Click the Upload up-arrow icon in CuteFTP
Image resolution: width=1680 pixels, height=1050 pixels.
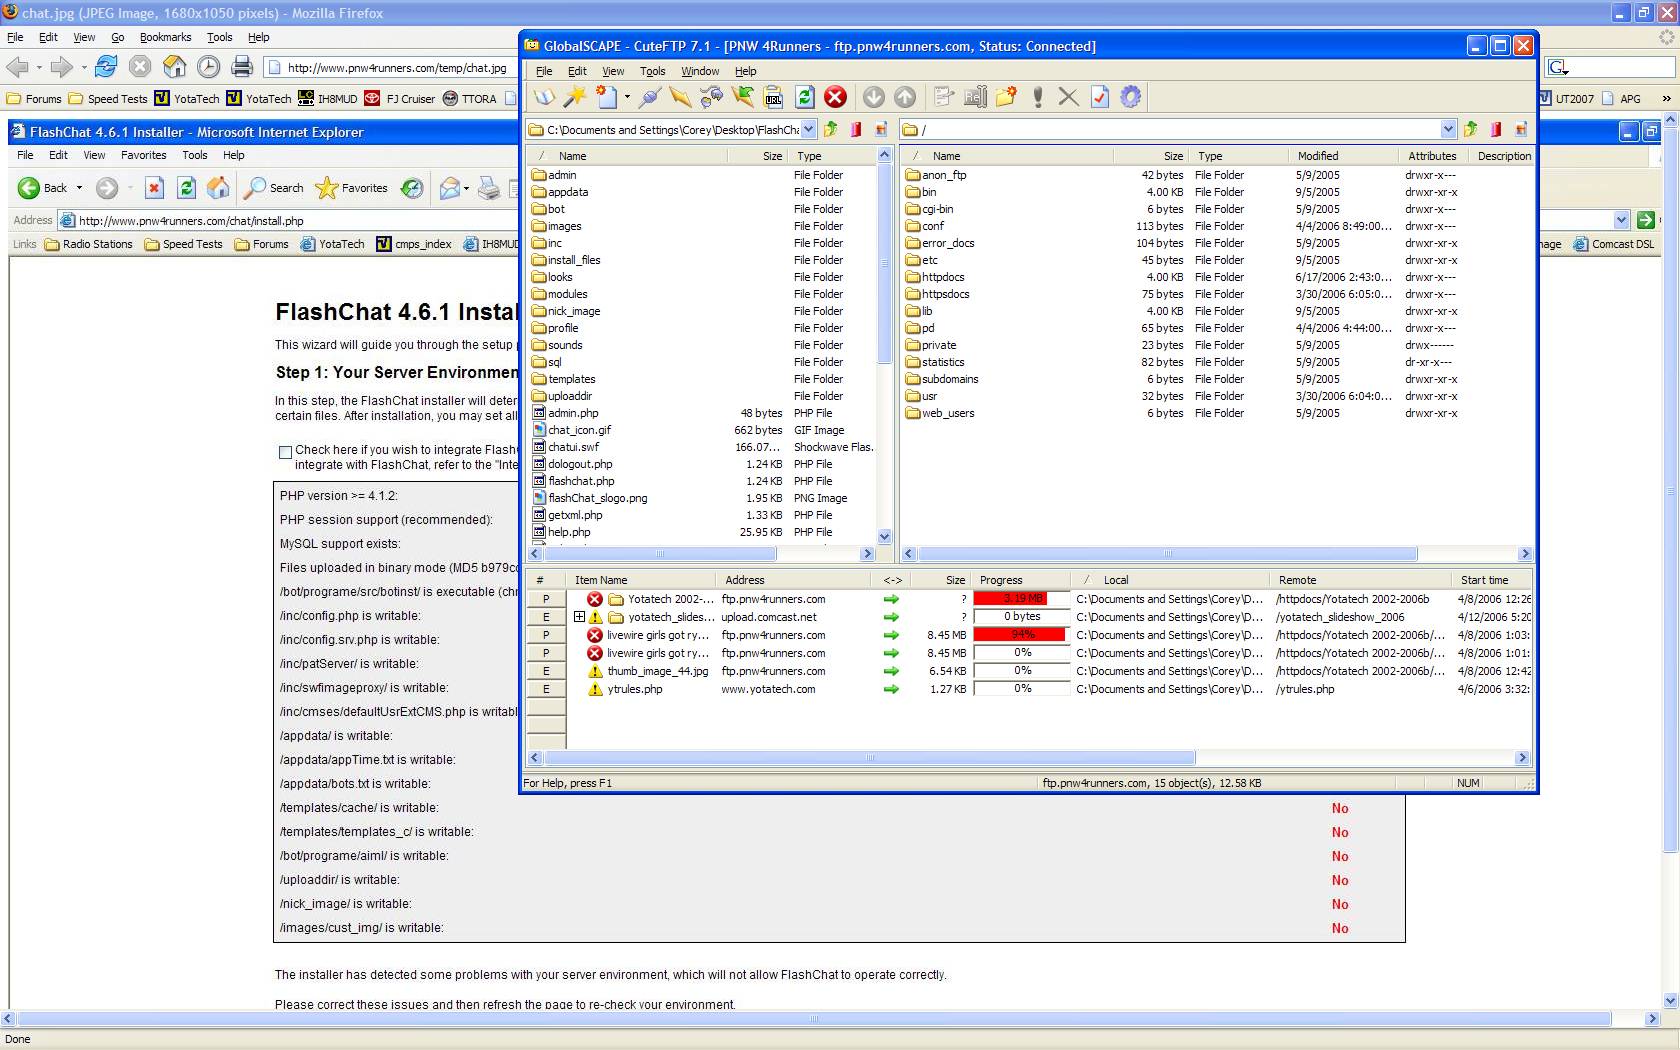(x=905, y=97)
